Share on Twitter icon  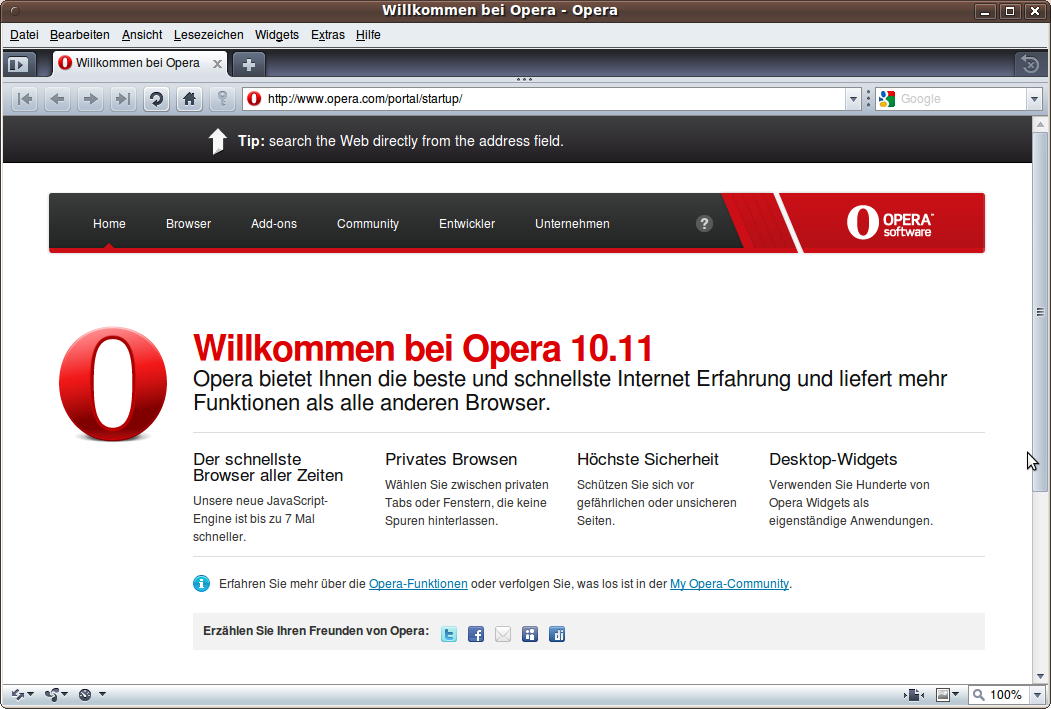click(449, 634)
